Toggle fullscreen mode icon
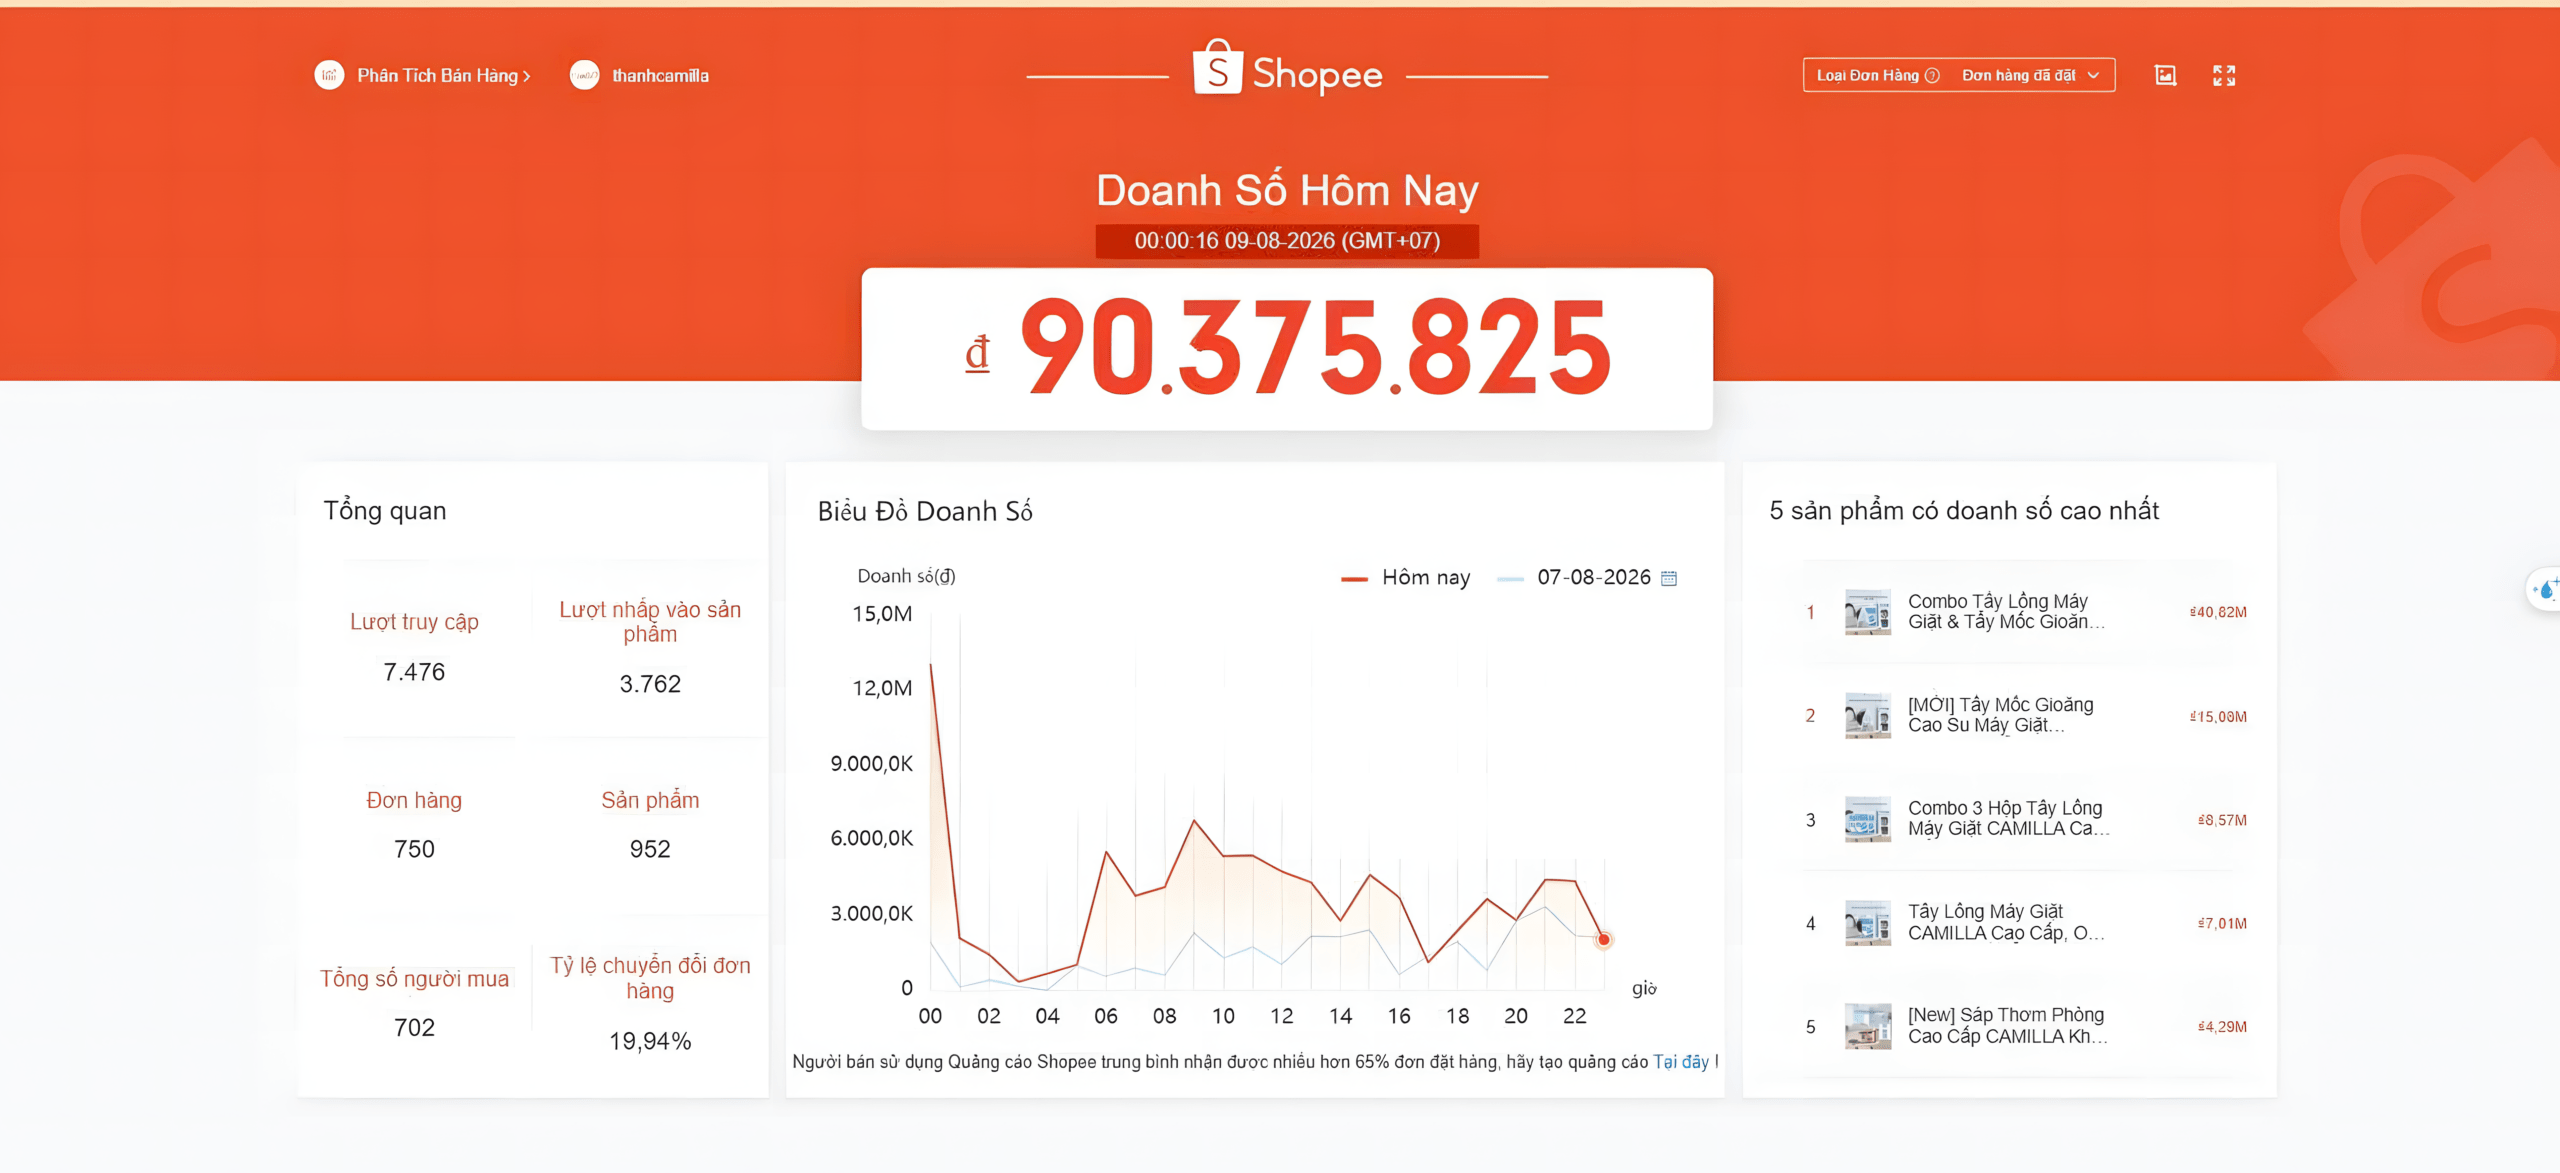Image resolution: width=2560 pixels, height=1173 pixels. [x=2224, y=75]
